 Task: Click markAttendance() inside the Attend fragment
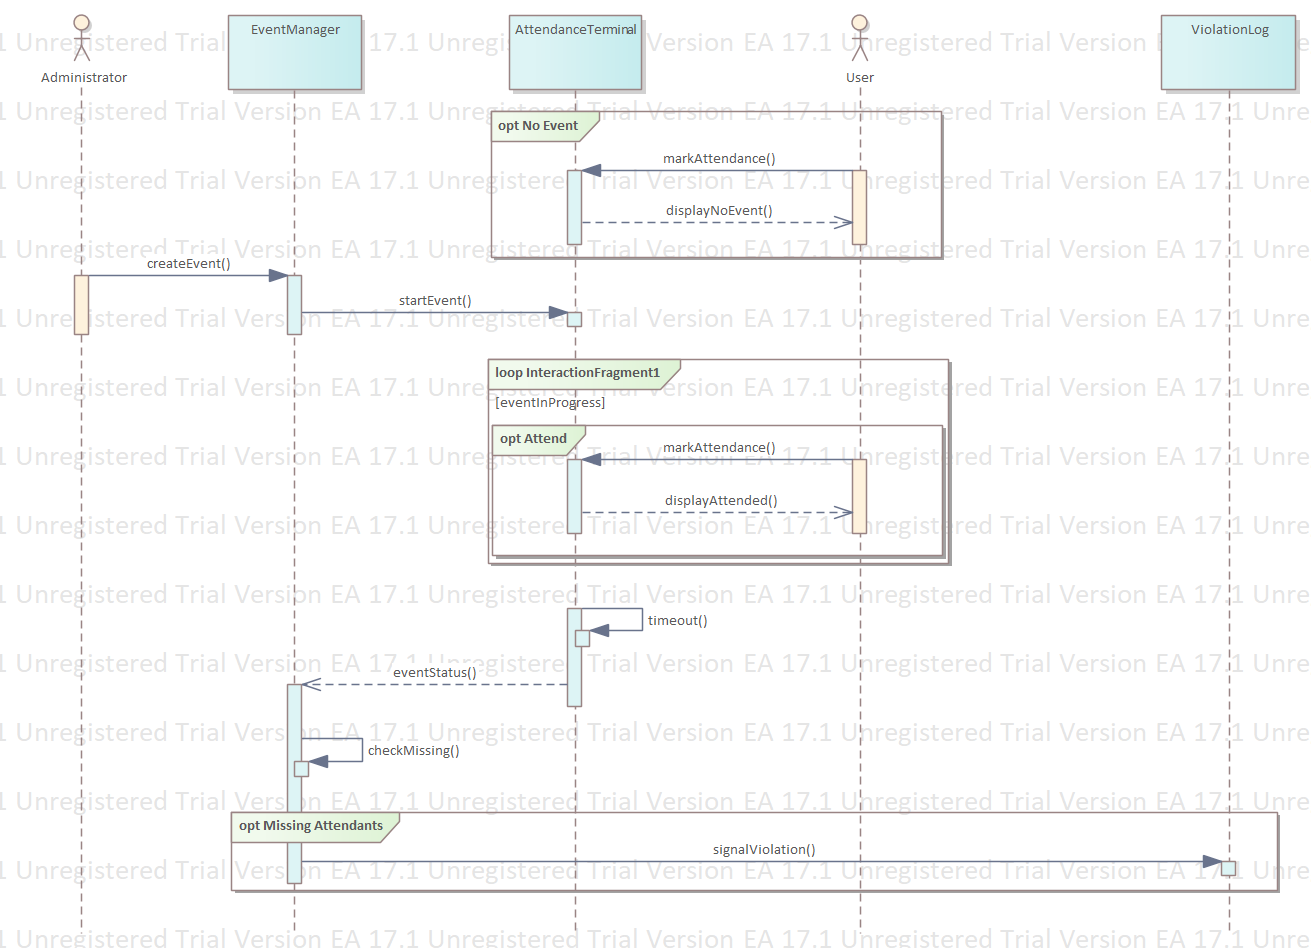click(x=719, y=448)
